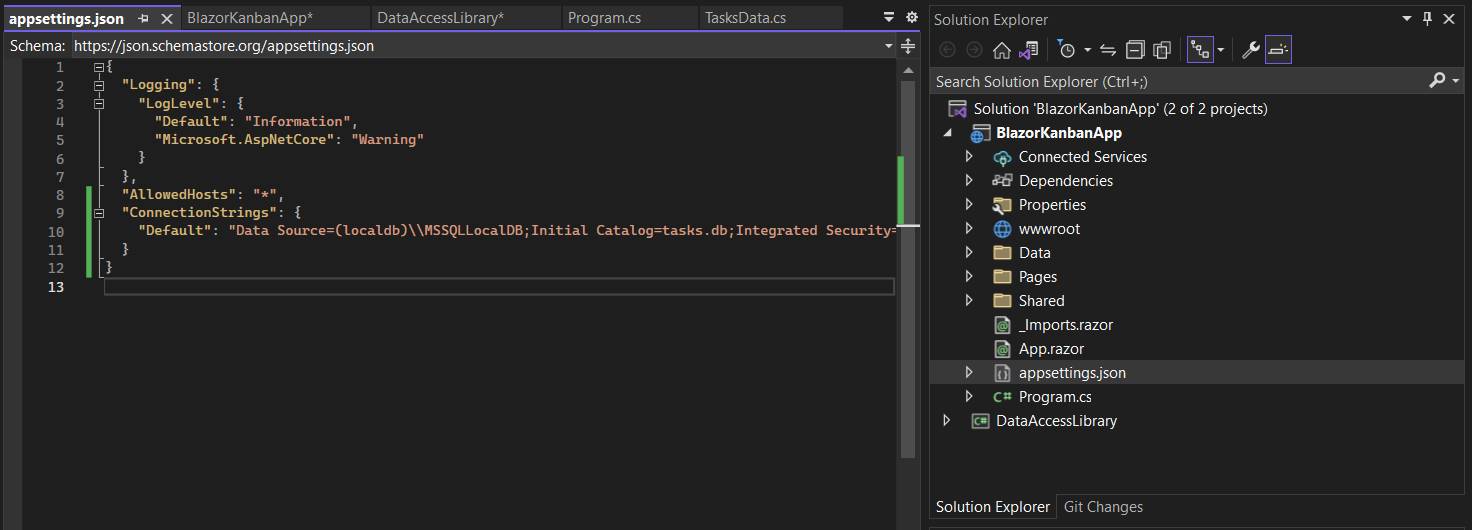Open the Pending Changes Filter dropdown arrow
The image size is (1472, 530).
point(1086,50)
